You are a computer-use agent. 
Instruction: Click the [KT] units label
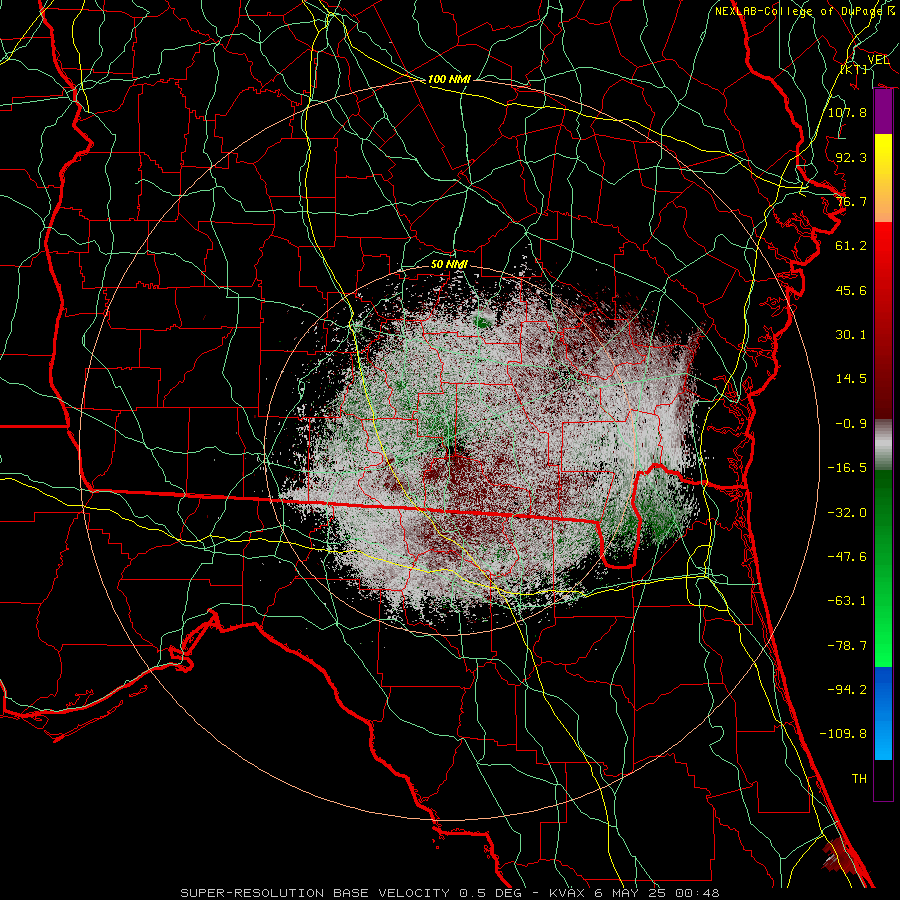click(854, 69)
